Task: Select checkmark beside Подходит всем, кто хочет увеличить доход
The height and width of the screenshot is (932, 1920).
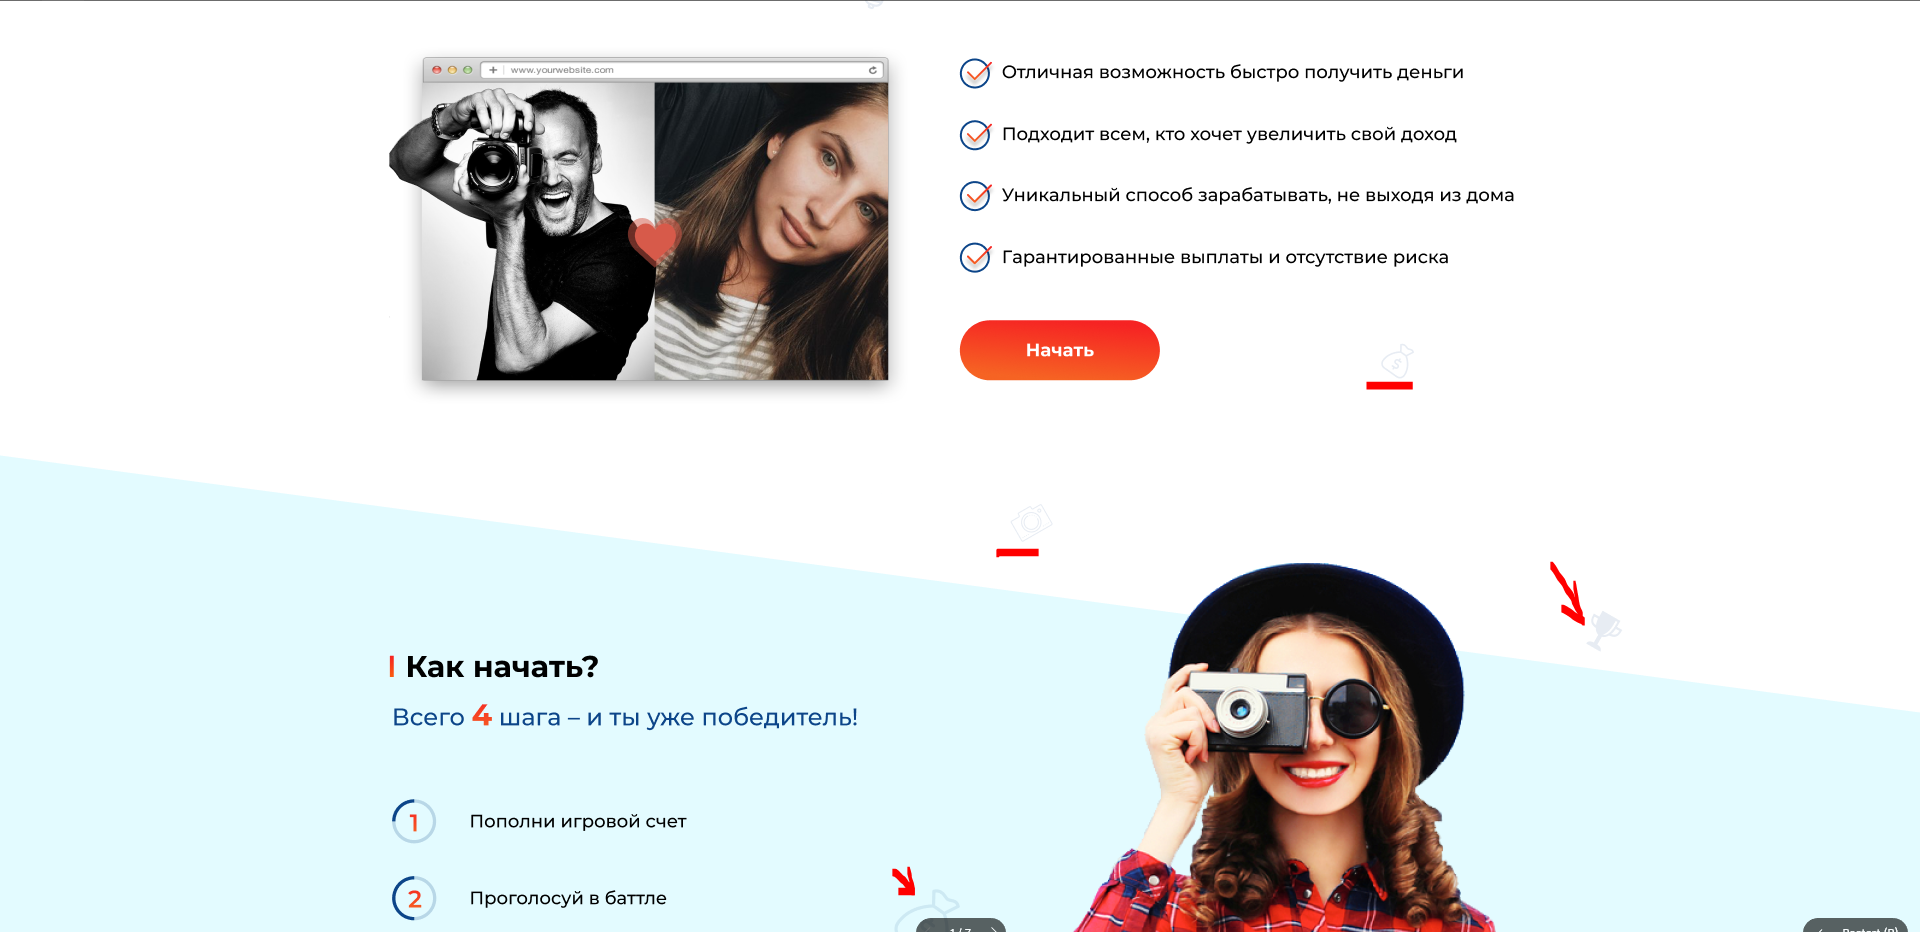Action: 975,135
